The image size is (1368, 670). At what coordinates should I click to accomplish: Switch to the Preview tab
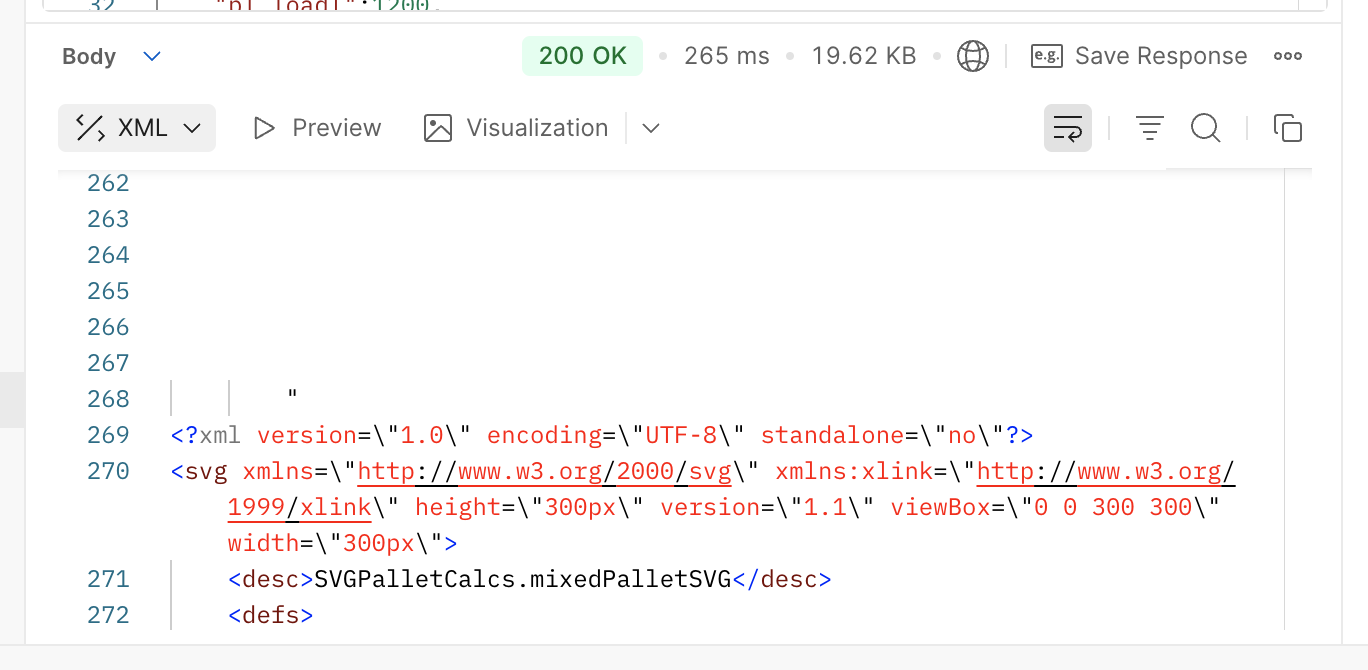click(317, 128)
